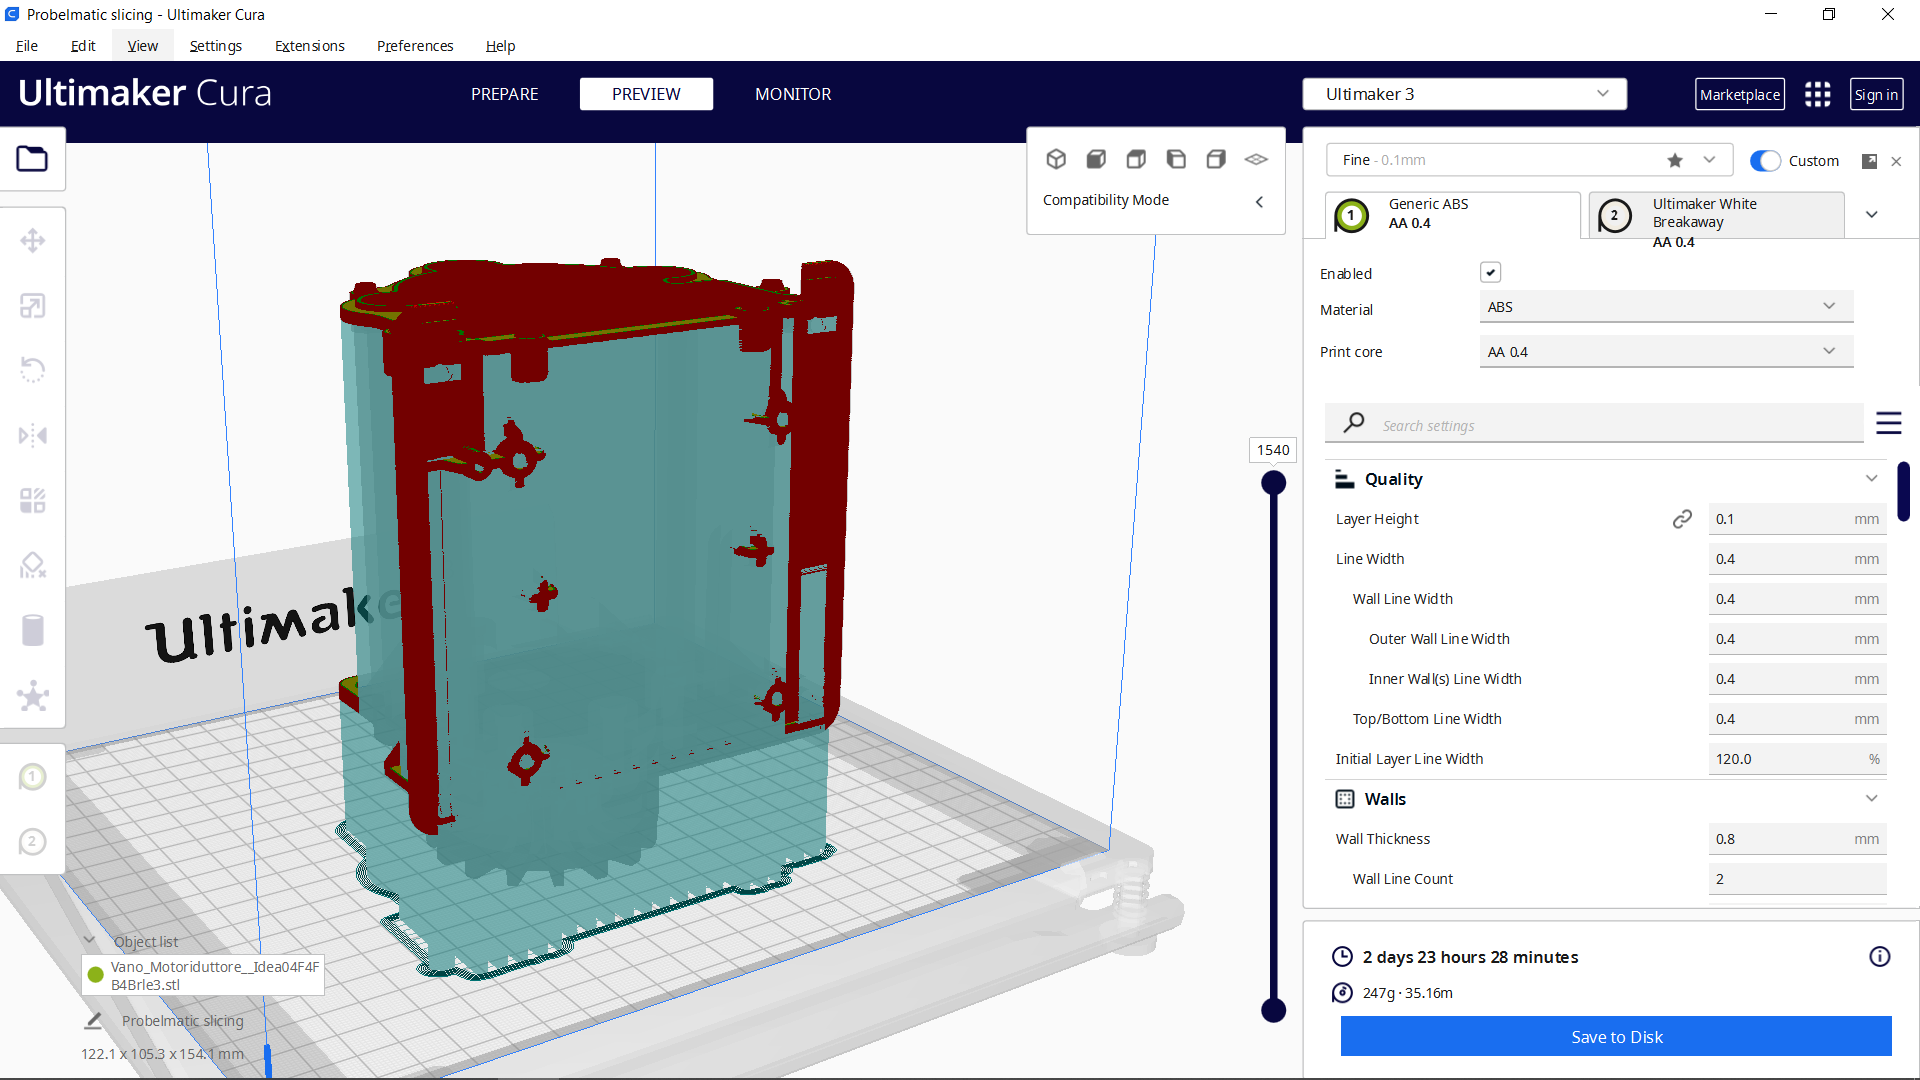
Task: Open the Marketplace
Action: 1739,93
